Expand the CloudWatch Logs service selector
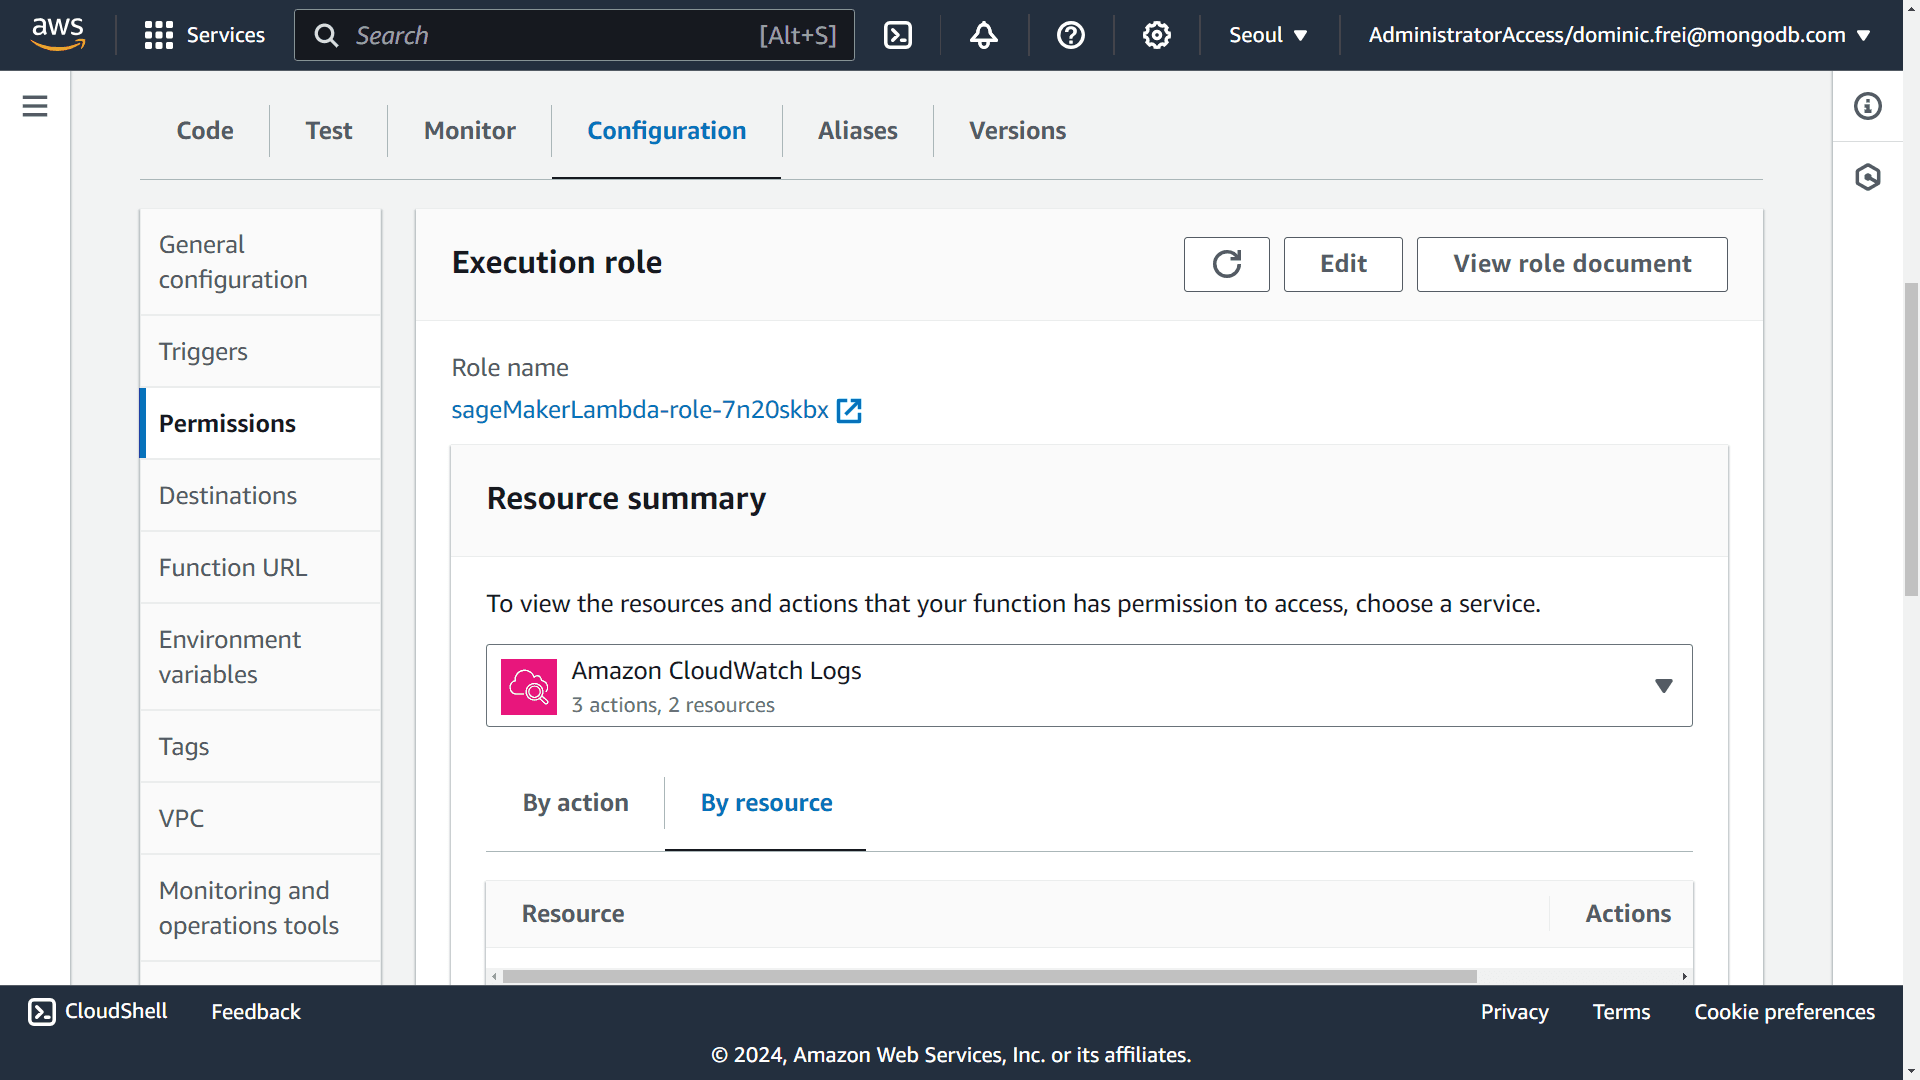The height and width of the screenshot is (1080, 1920). 1089,686
